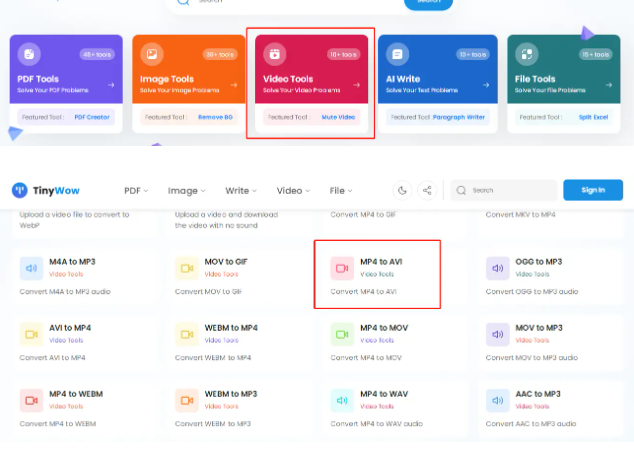Click the 'PDF Tools' card title
Image resolution: width=634 pixels, height=468 pixels.
click(38, 79)
